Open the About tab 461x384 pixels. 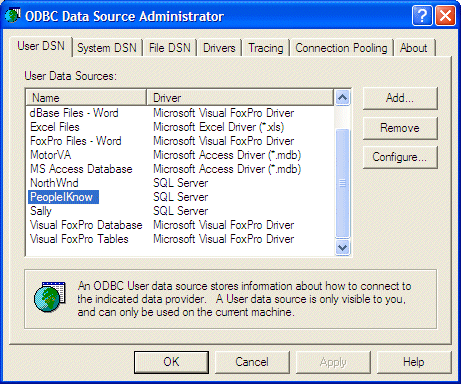pos(414,48)
